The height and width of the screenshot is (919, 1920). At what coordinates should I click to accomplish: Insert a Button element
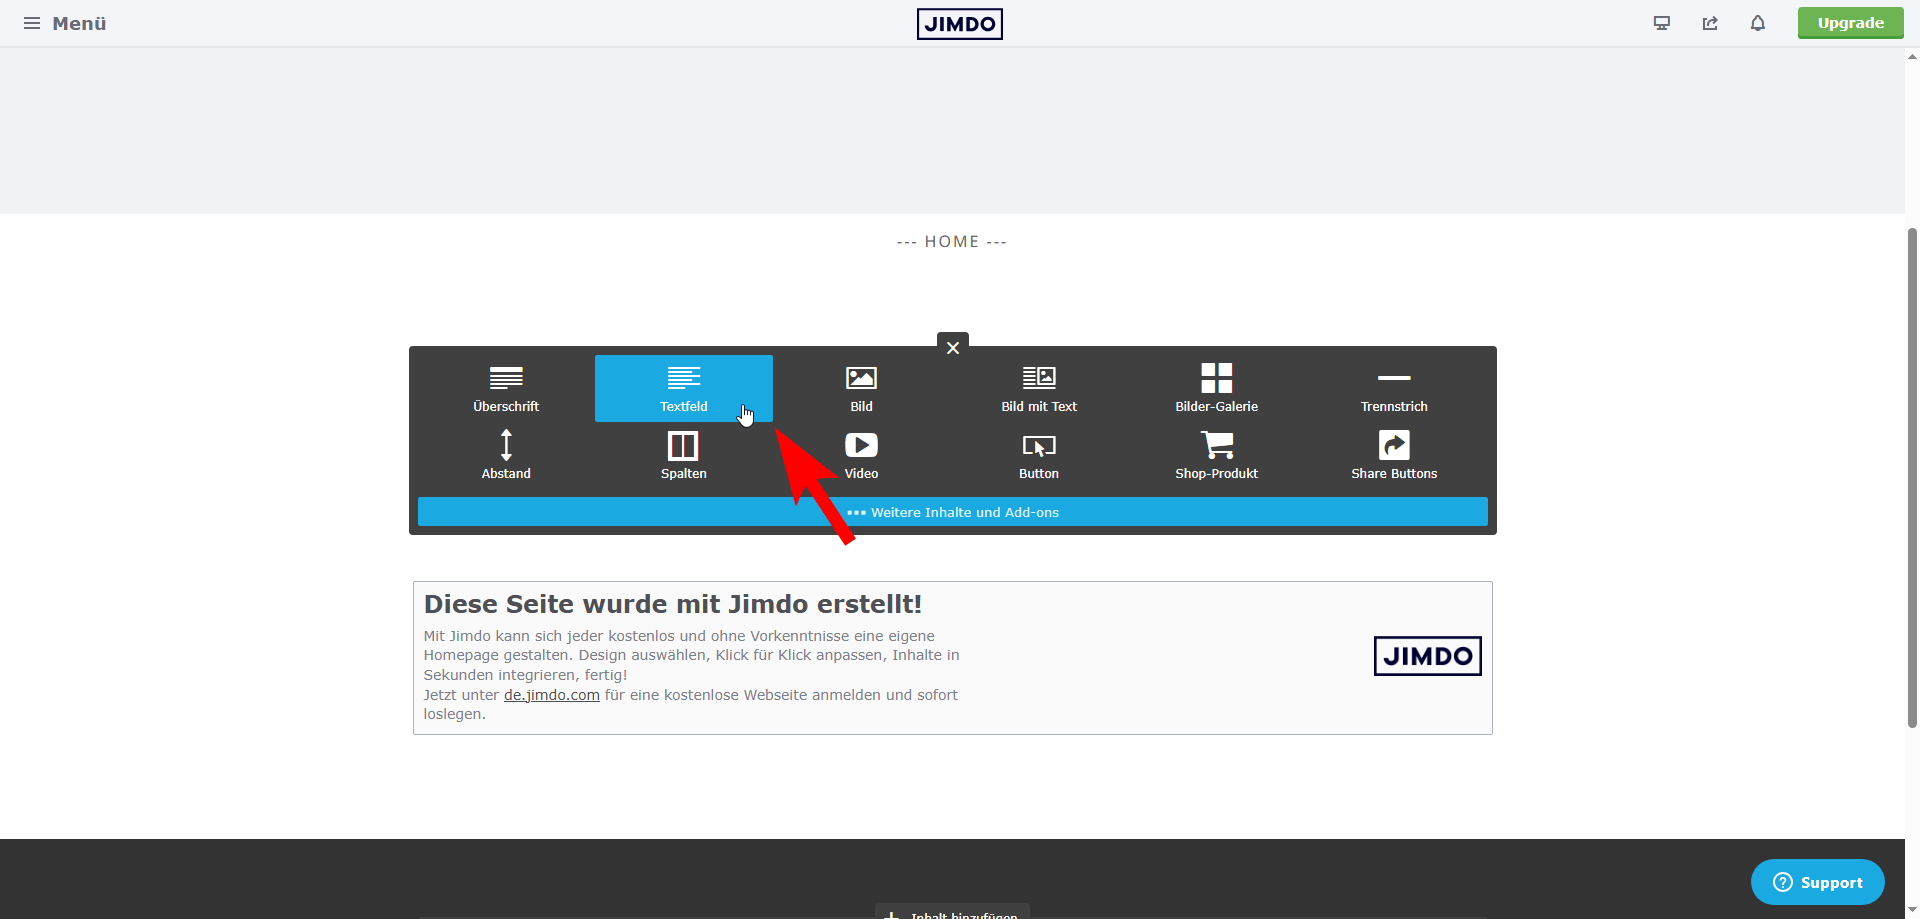pos(1039,456)
